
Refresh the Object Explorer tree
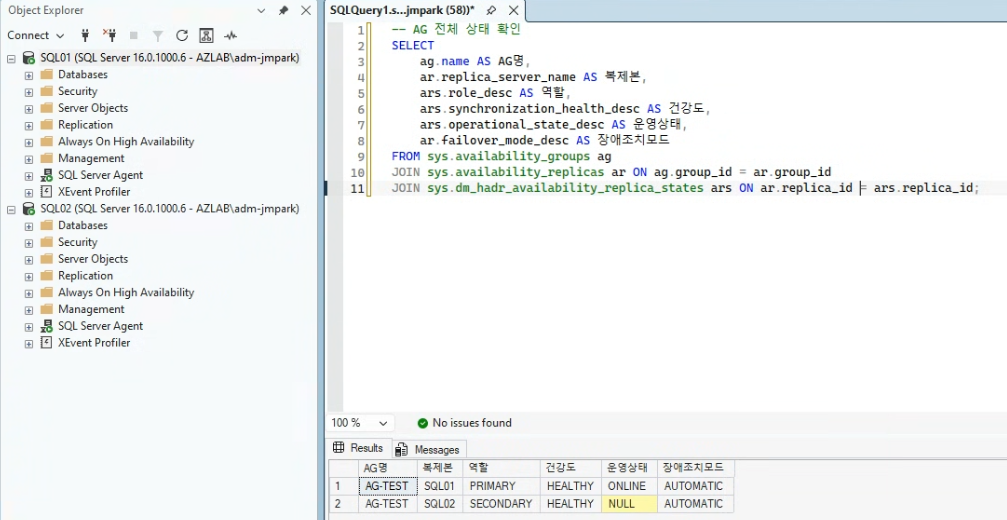coord(182,35)
